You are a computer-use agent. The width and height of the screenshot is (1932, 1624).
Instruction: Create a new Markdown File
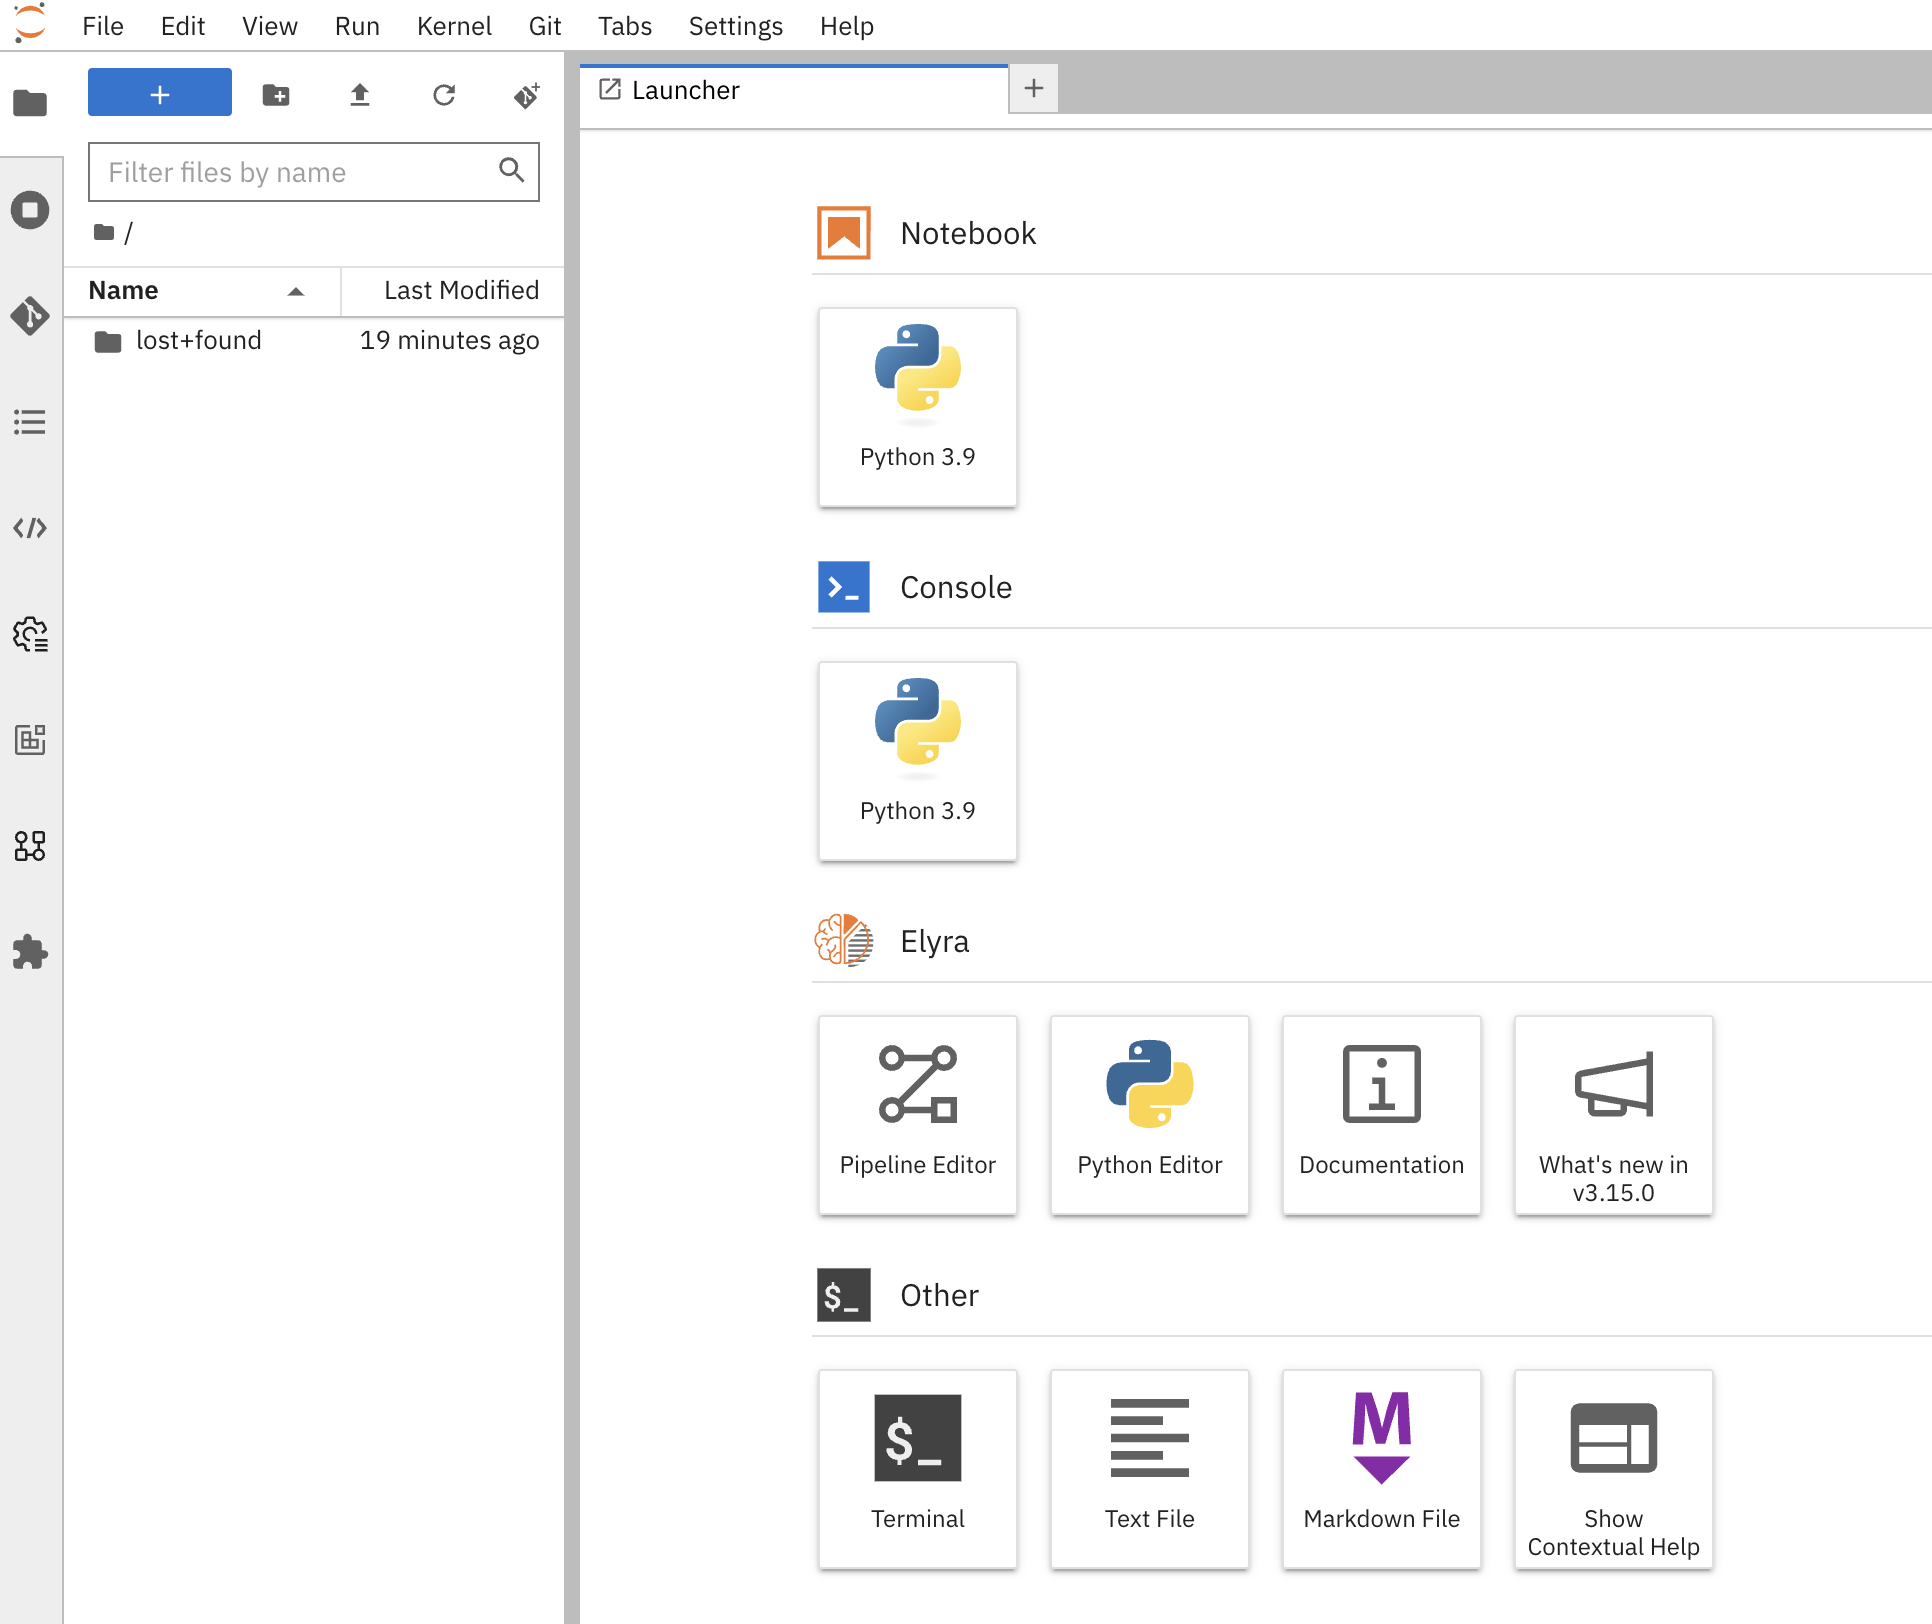point(1382,1469)
